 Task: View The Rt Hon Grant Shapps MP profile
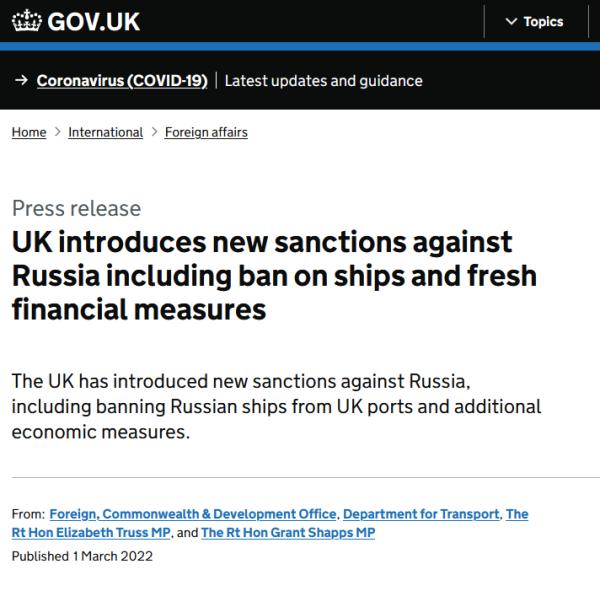click(288, 533)
